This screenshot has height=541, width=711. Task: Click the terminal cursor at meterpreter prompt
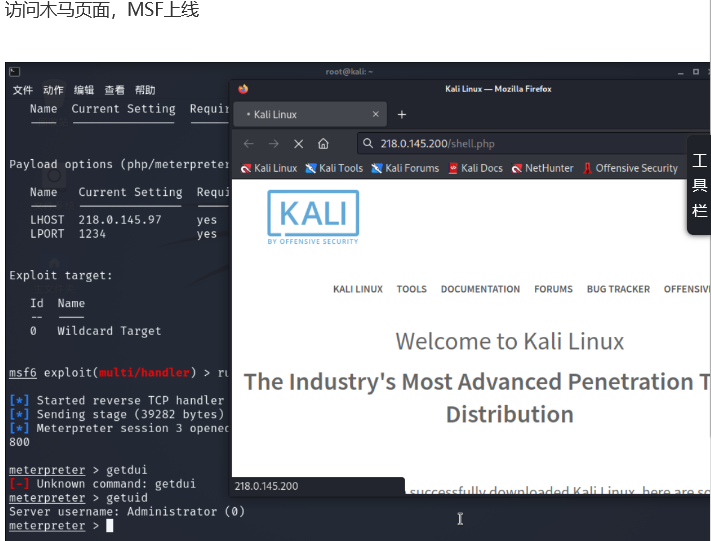point(110,526)
